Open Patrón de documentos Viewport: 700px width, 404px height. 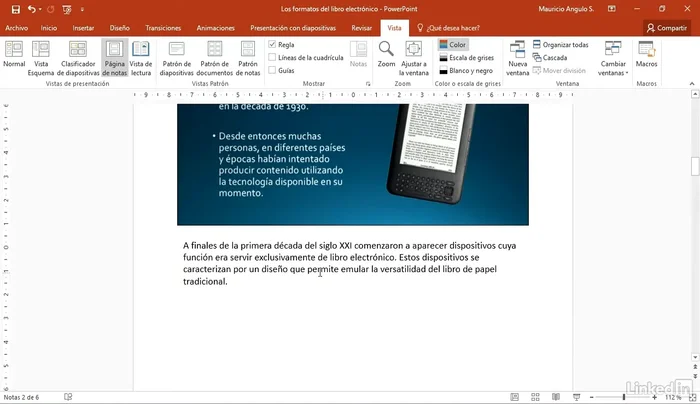[x=214, y=58]
